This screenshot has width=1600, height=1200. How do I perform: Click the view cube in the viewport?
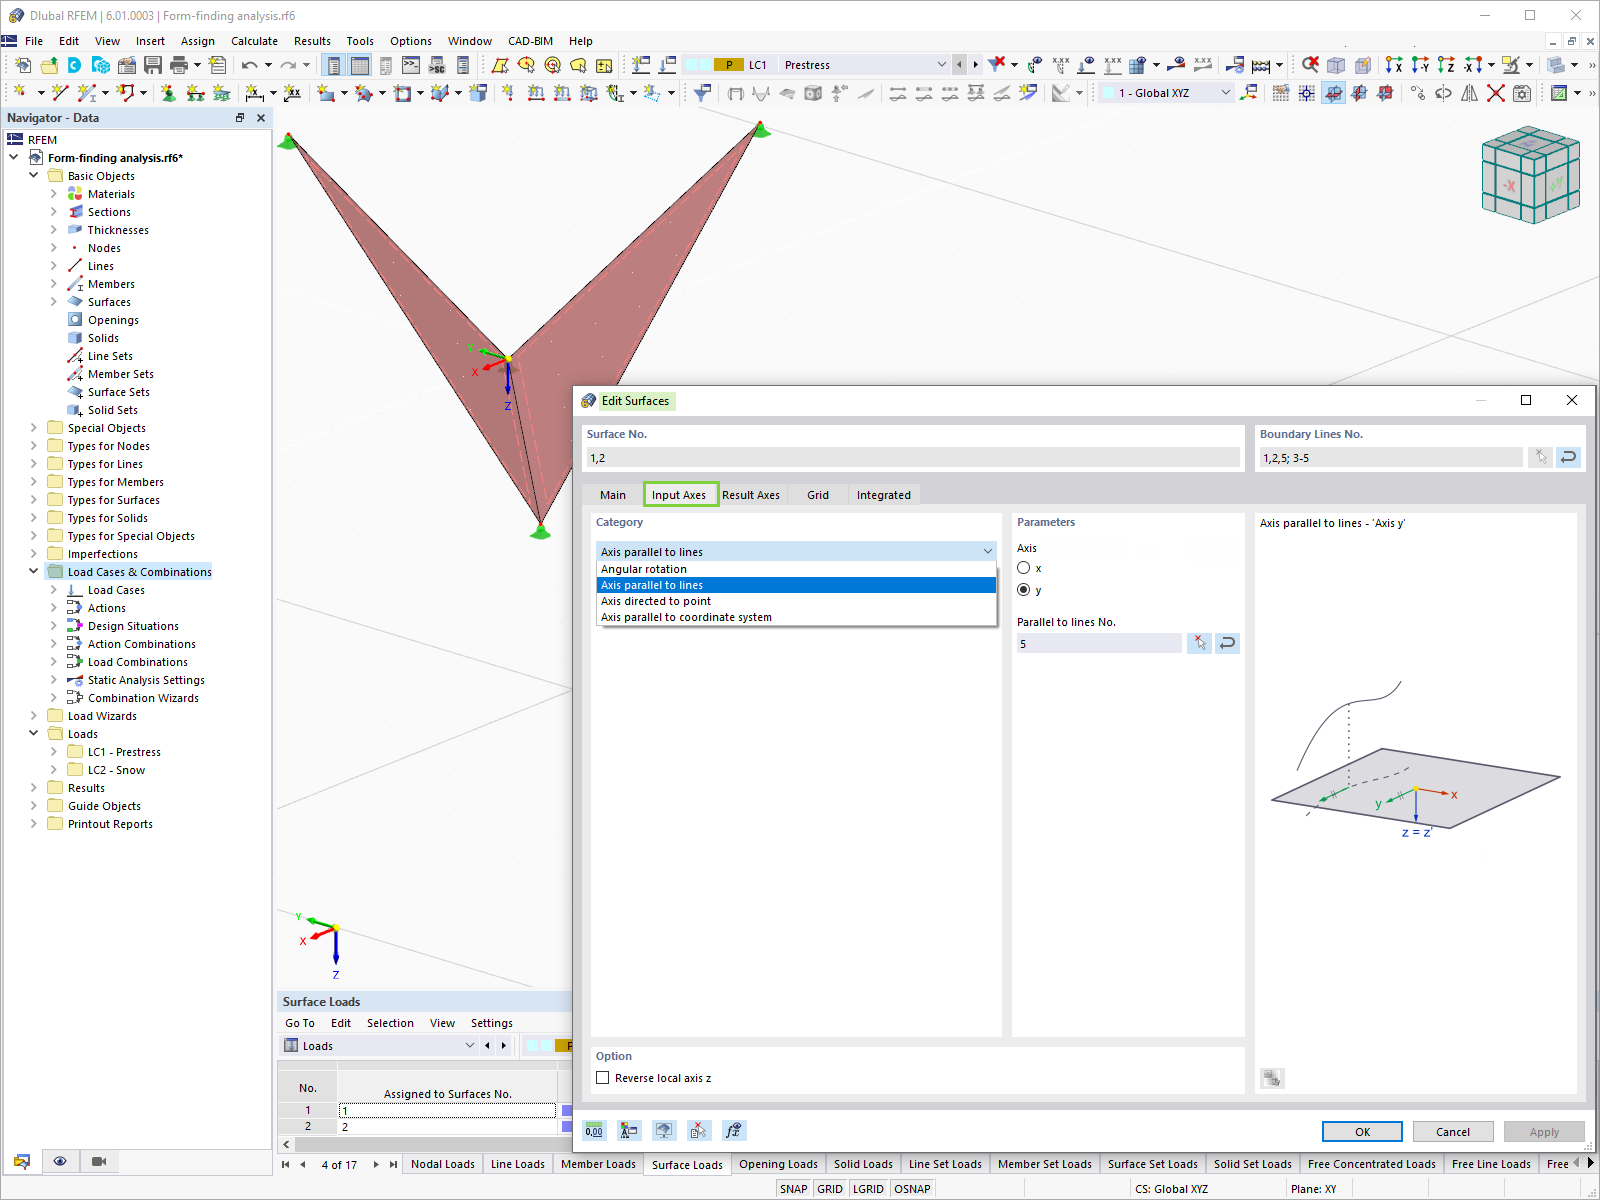click(x=1530, y=174)
